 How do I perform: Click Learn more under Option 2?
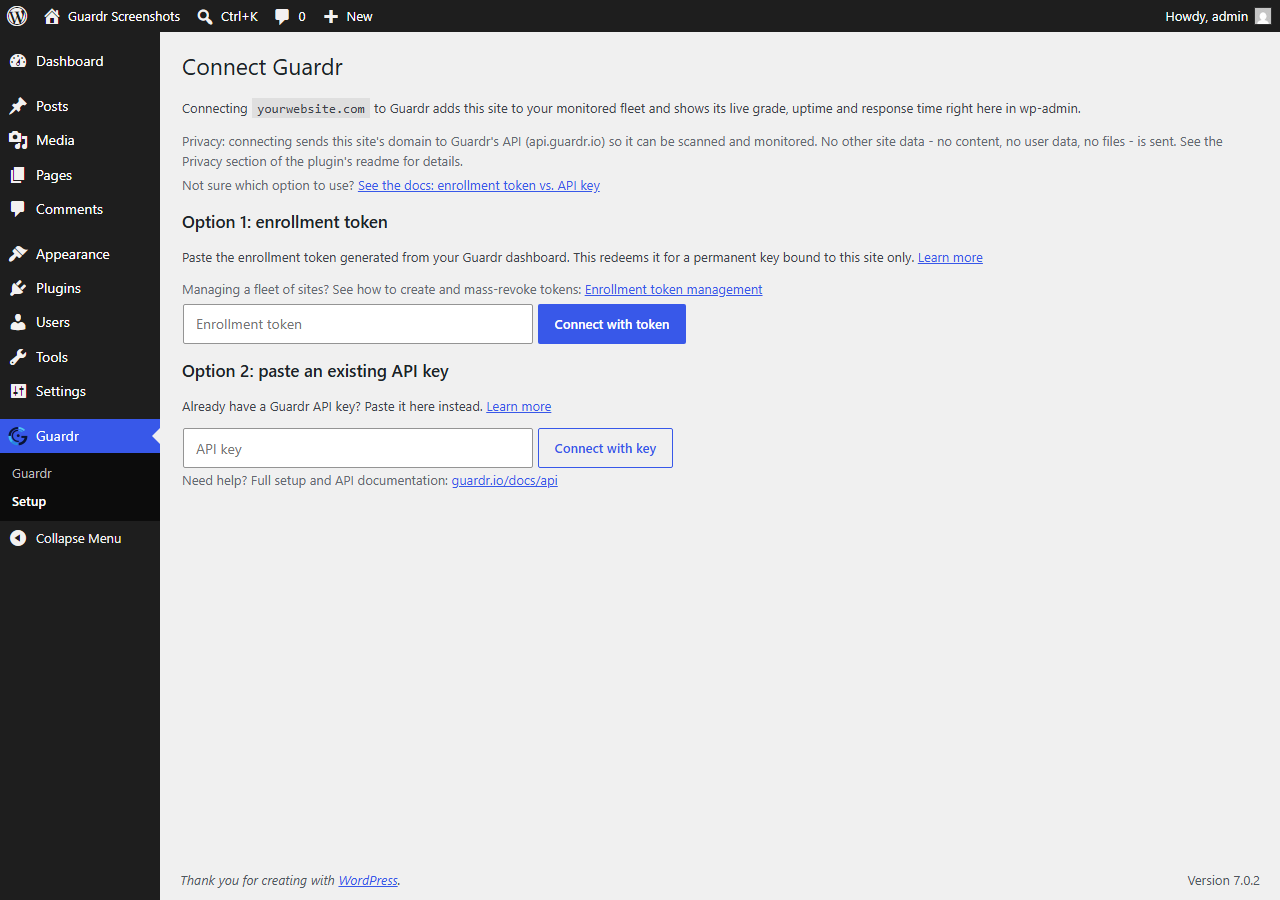pyautogui.click(x=519, y=406)
